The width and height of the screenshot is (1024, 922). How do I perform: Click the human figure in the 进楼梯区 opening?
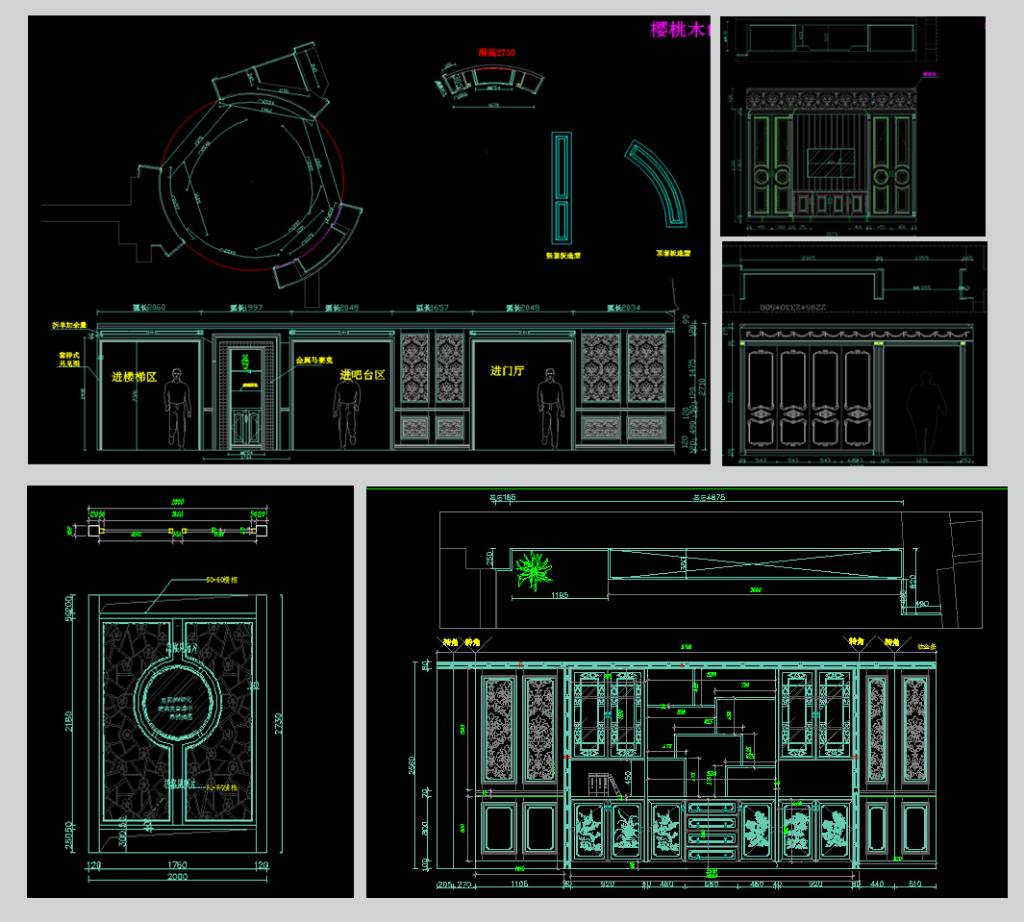click(x=177, y=408)
